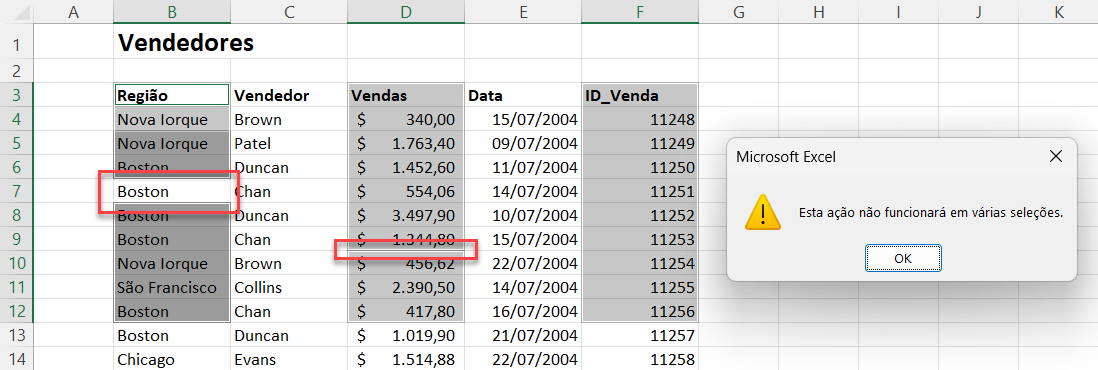The width and height of the screenshot is (1098, 370).
Task: Click the Chicago cell
Action: 172,359
